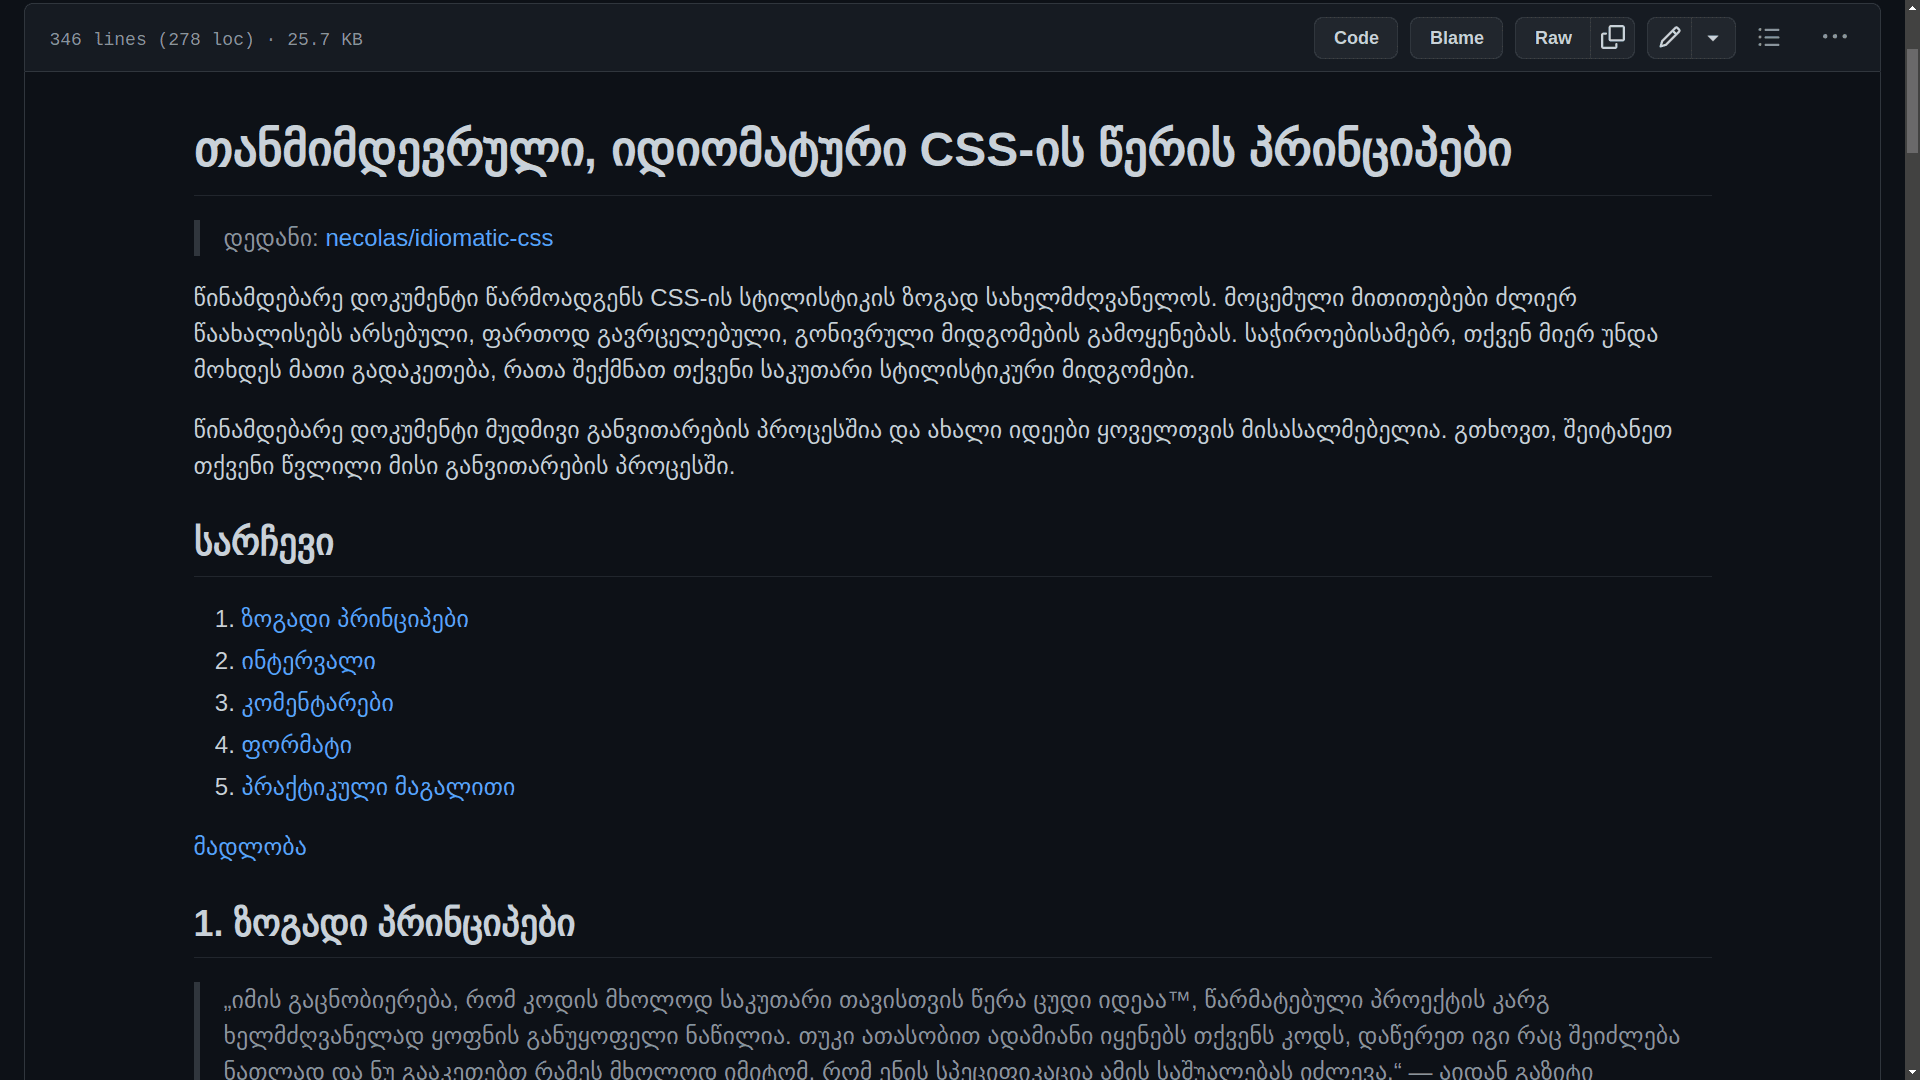This screenshot has width=1920, height=1080.
Task: Click the Raw button to view raw file
Action: click(1553, 37)
